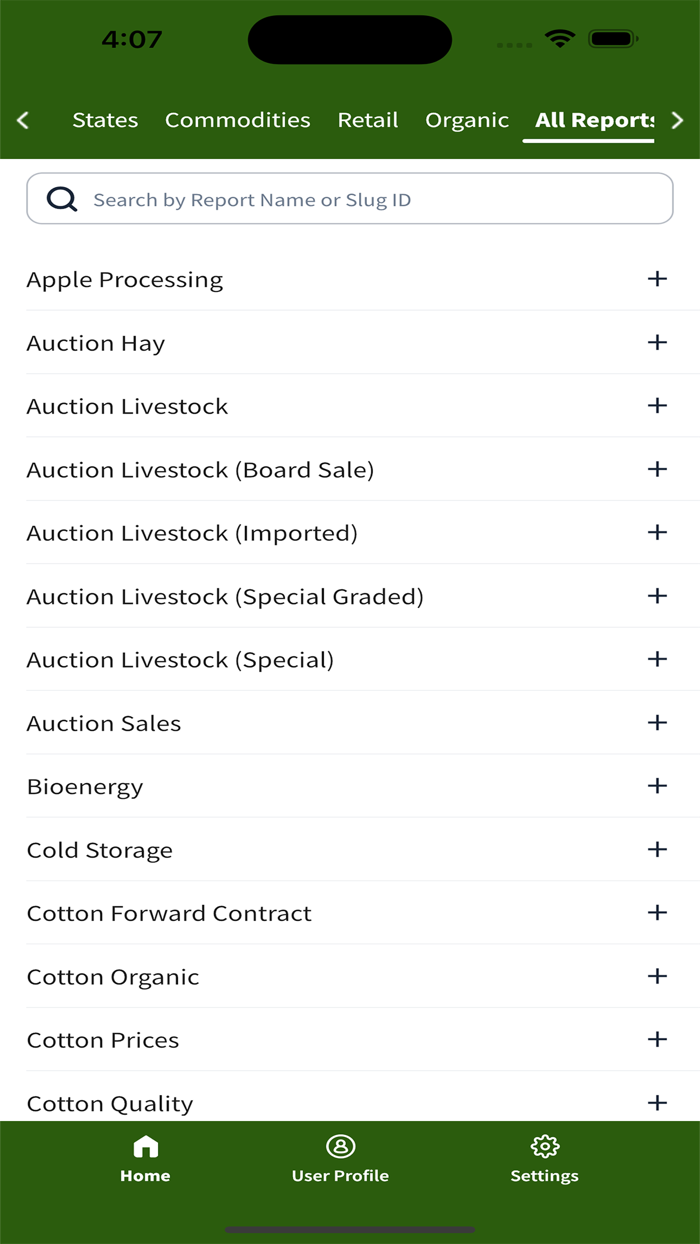
Task: Select the Retail tab
Action: 367,120
